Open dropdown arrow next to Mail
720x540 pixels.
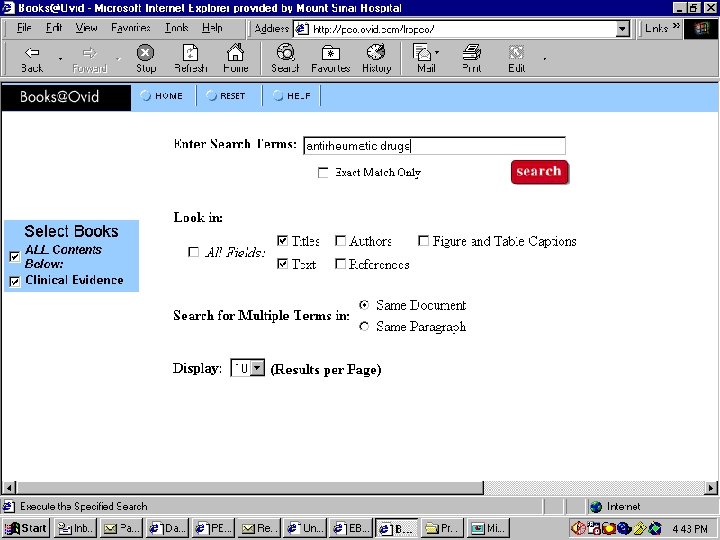[x=437, y=52]
